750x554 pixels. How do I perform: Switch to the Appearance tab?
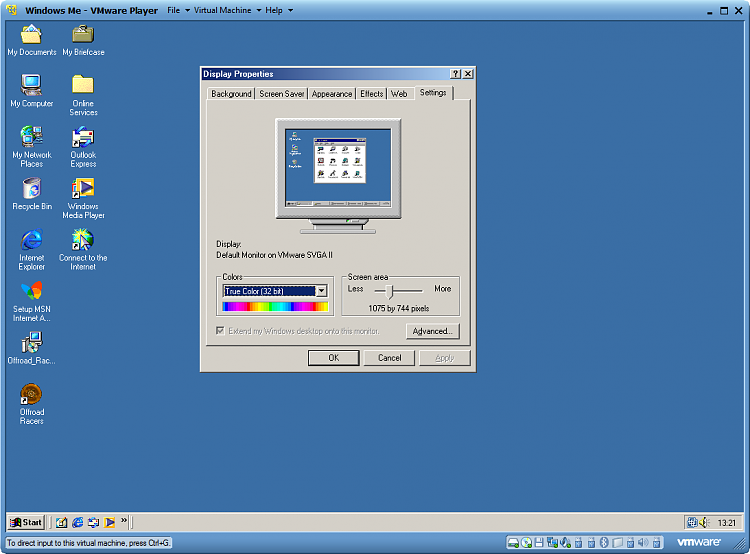pos(331,94)
